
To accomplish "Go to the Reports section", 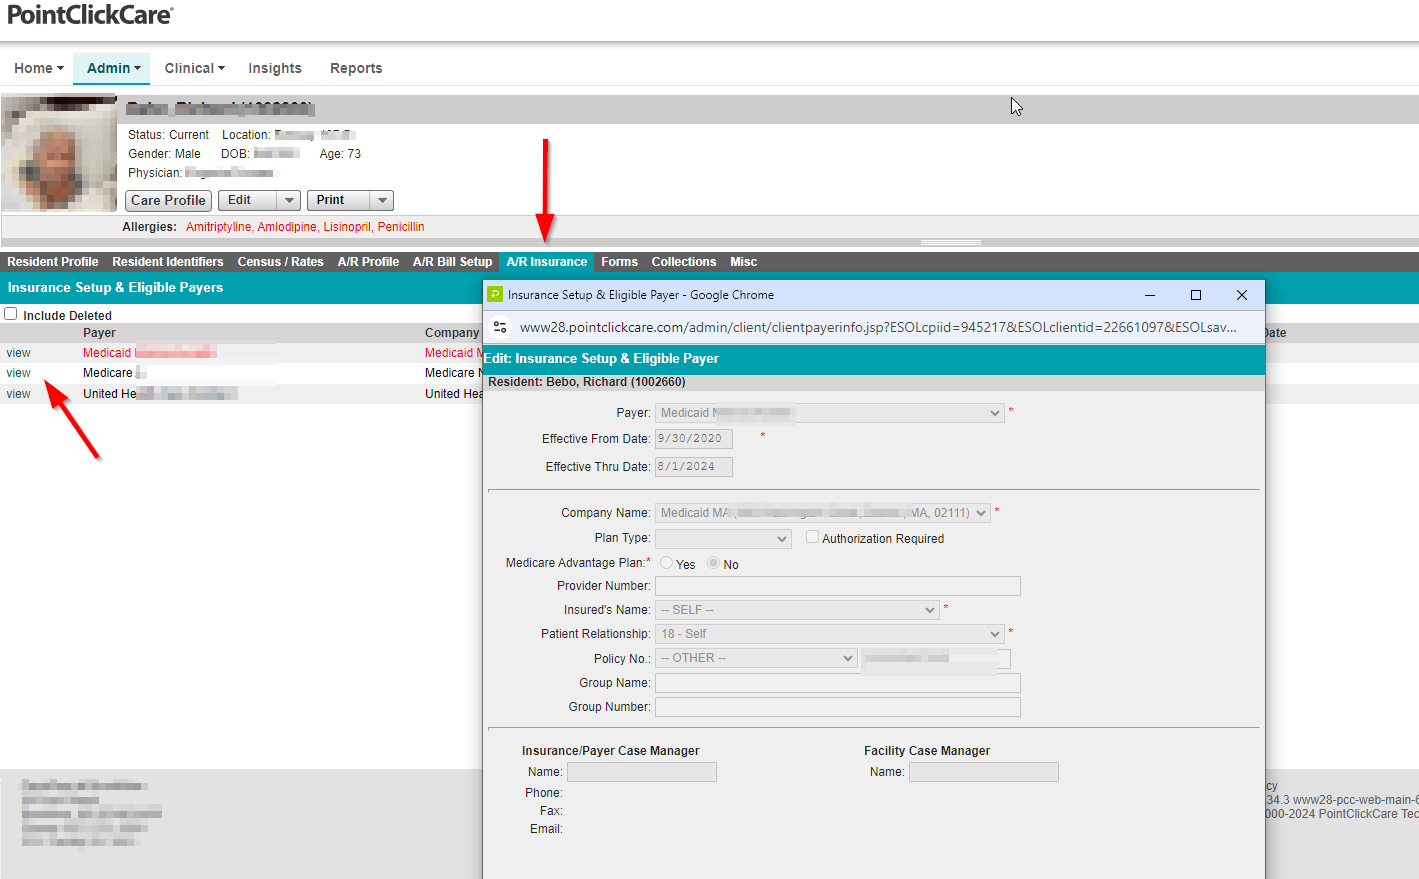I will click(x=356, y=68).
